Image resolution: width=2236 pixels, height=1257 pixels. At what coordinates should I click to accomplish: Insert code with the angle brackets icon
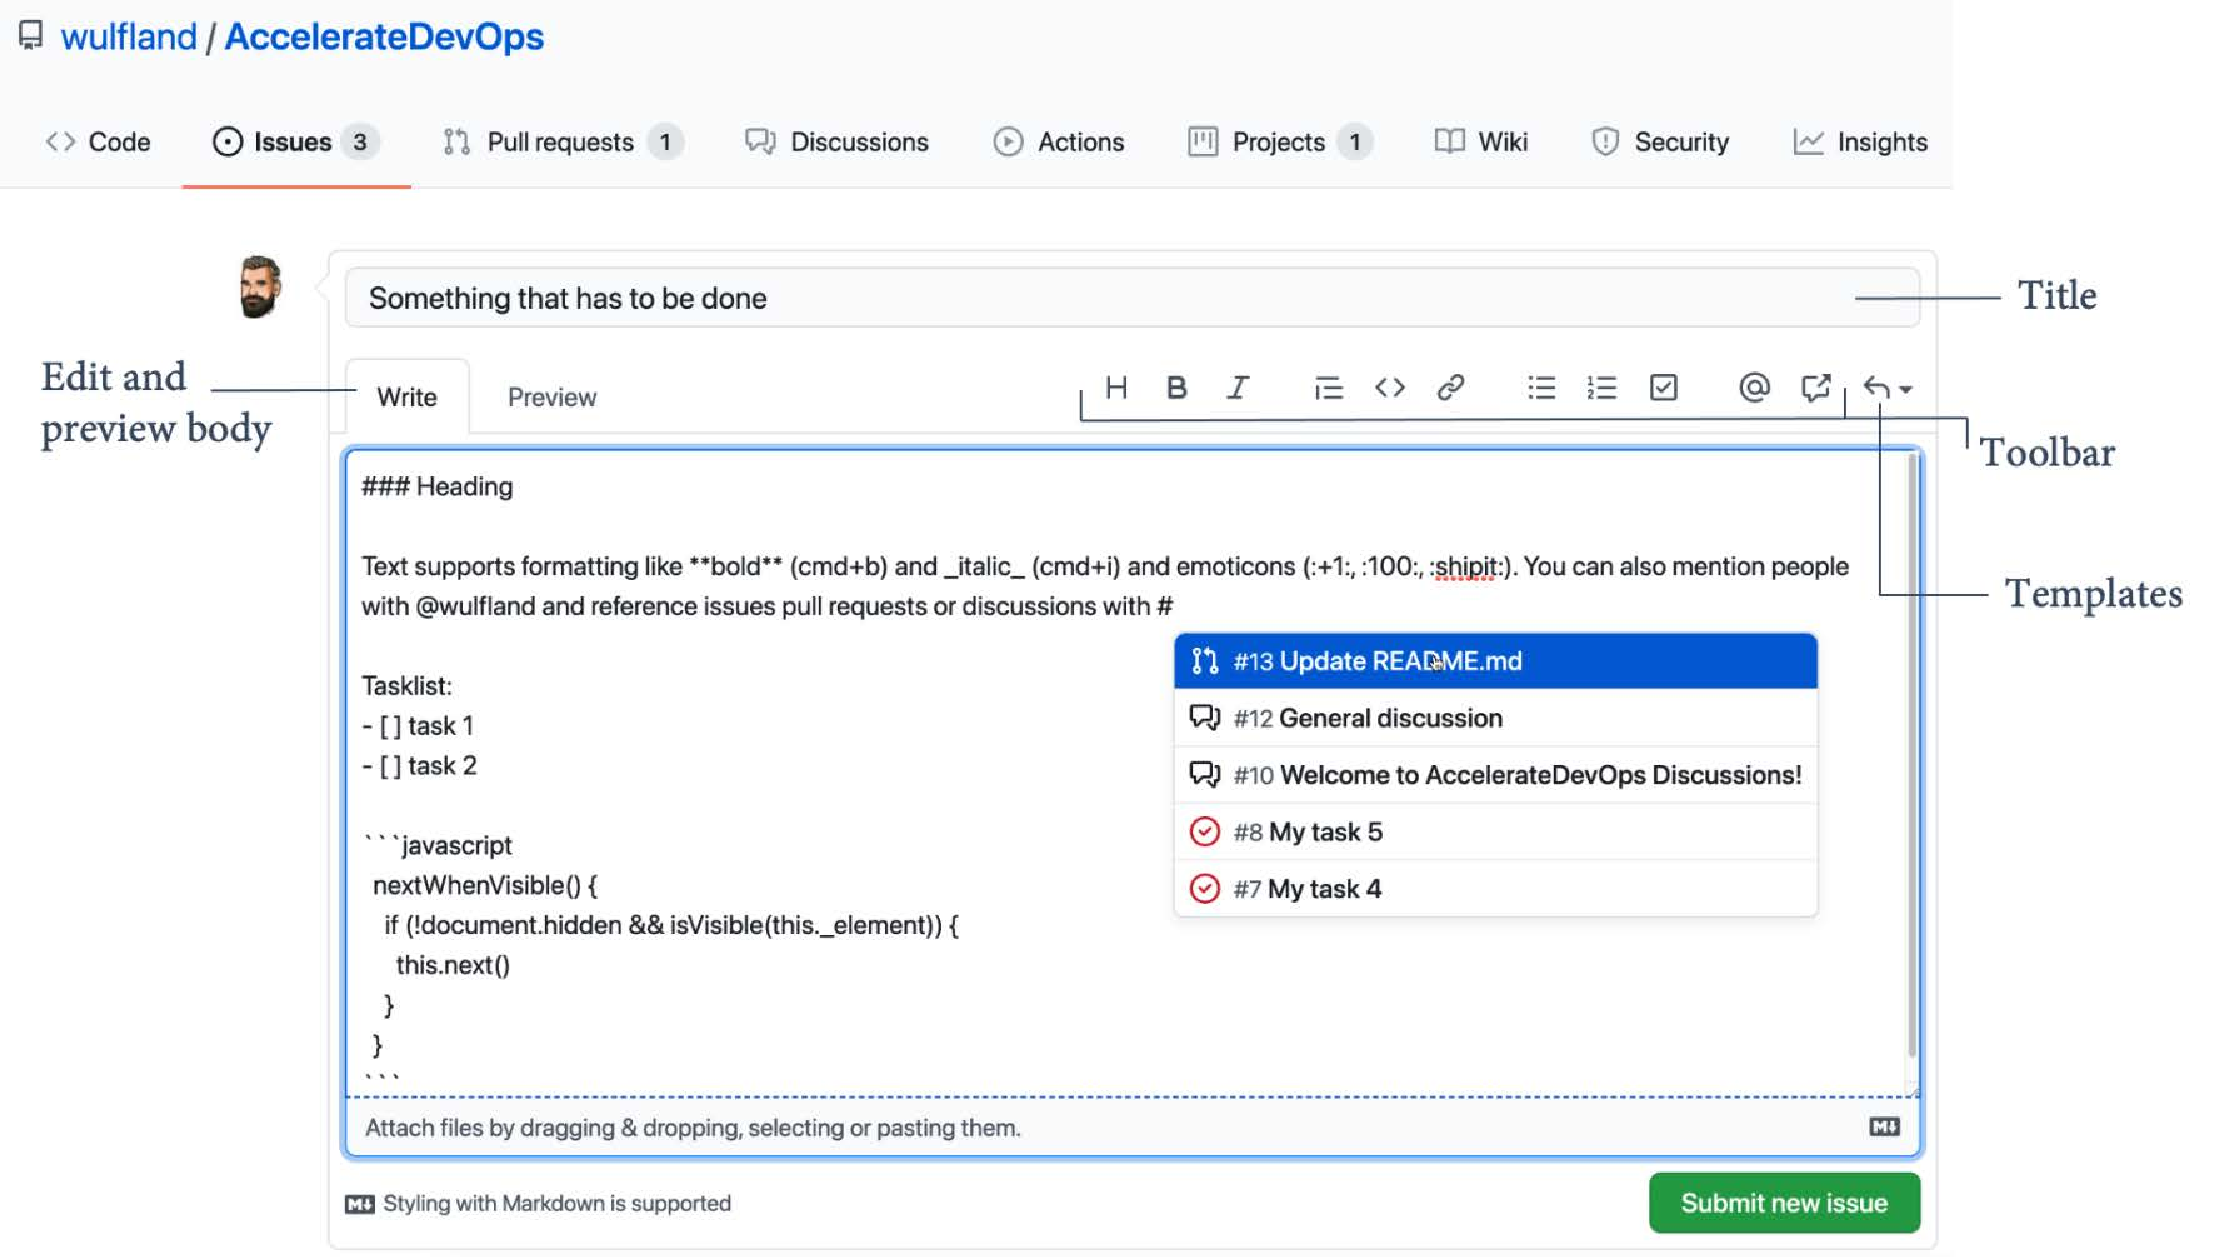[1389, 388]
